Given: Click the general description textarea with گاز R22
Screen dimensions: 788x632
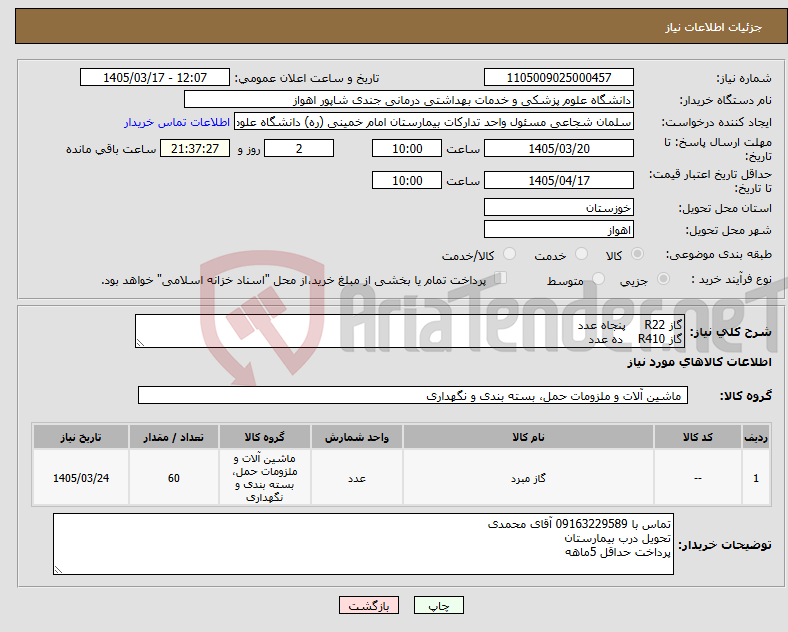Looking at the screenshot, I should pos(410,331).
